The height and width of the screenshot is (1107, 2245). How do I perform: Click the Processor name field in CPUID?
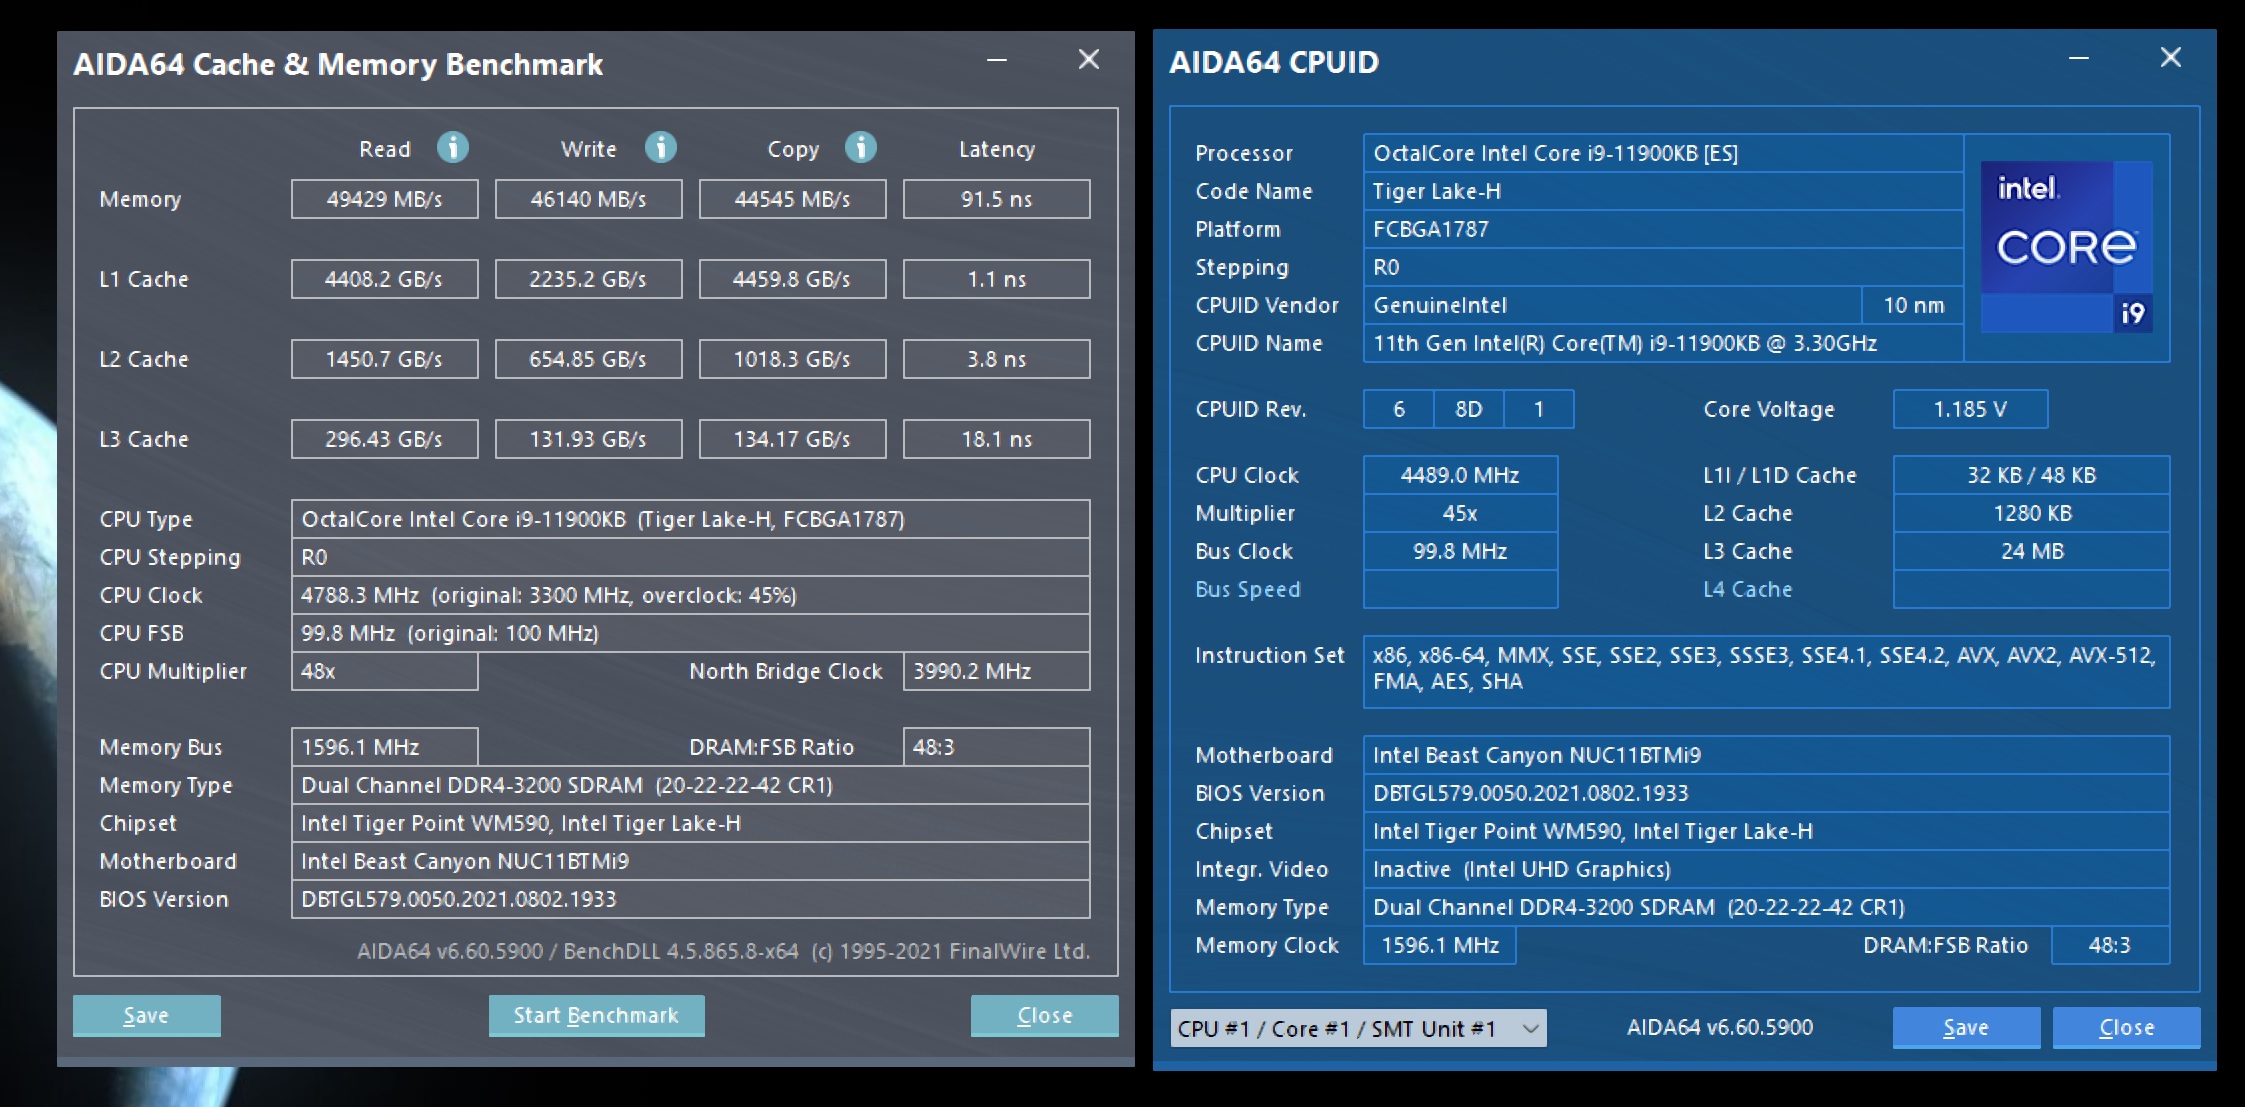click(x=1663, y=153)
